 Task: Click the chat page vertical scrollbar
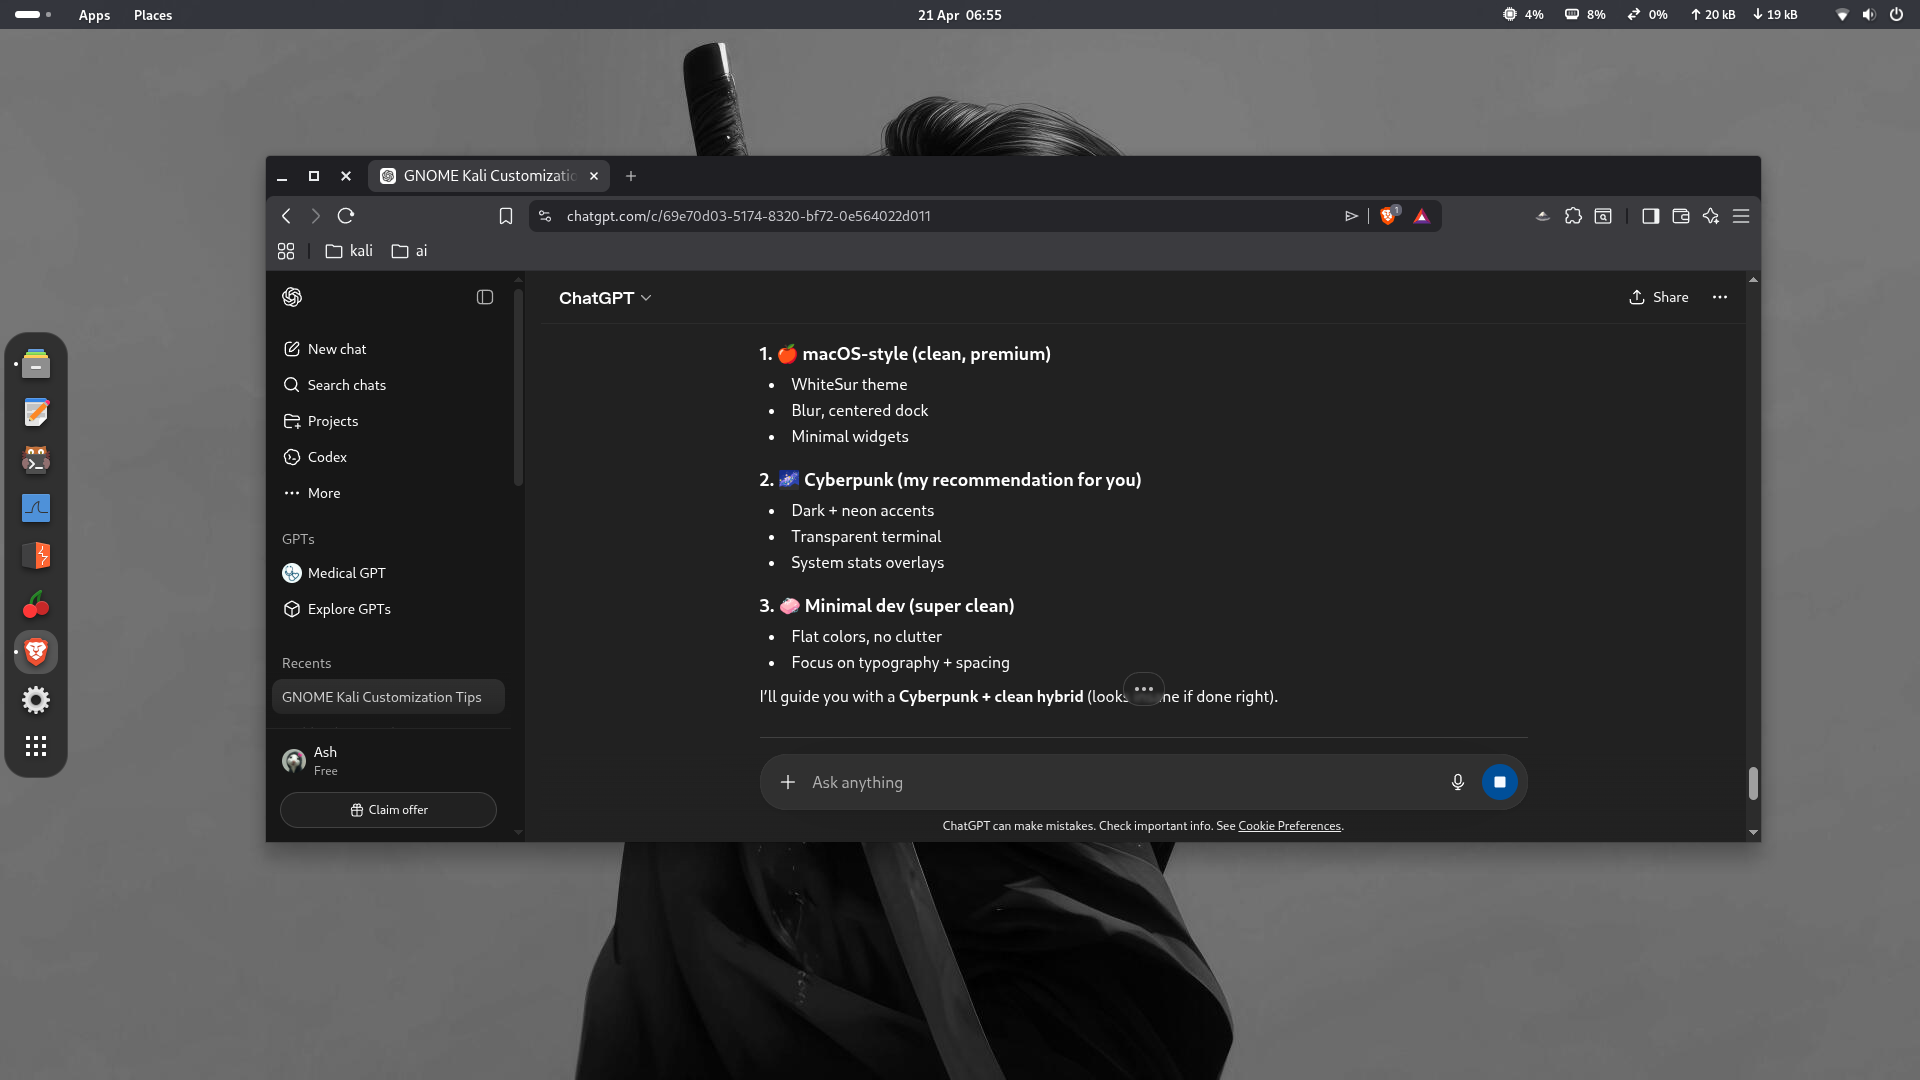pyautogui.click(x=1753, y=783)
